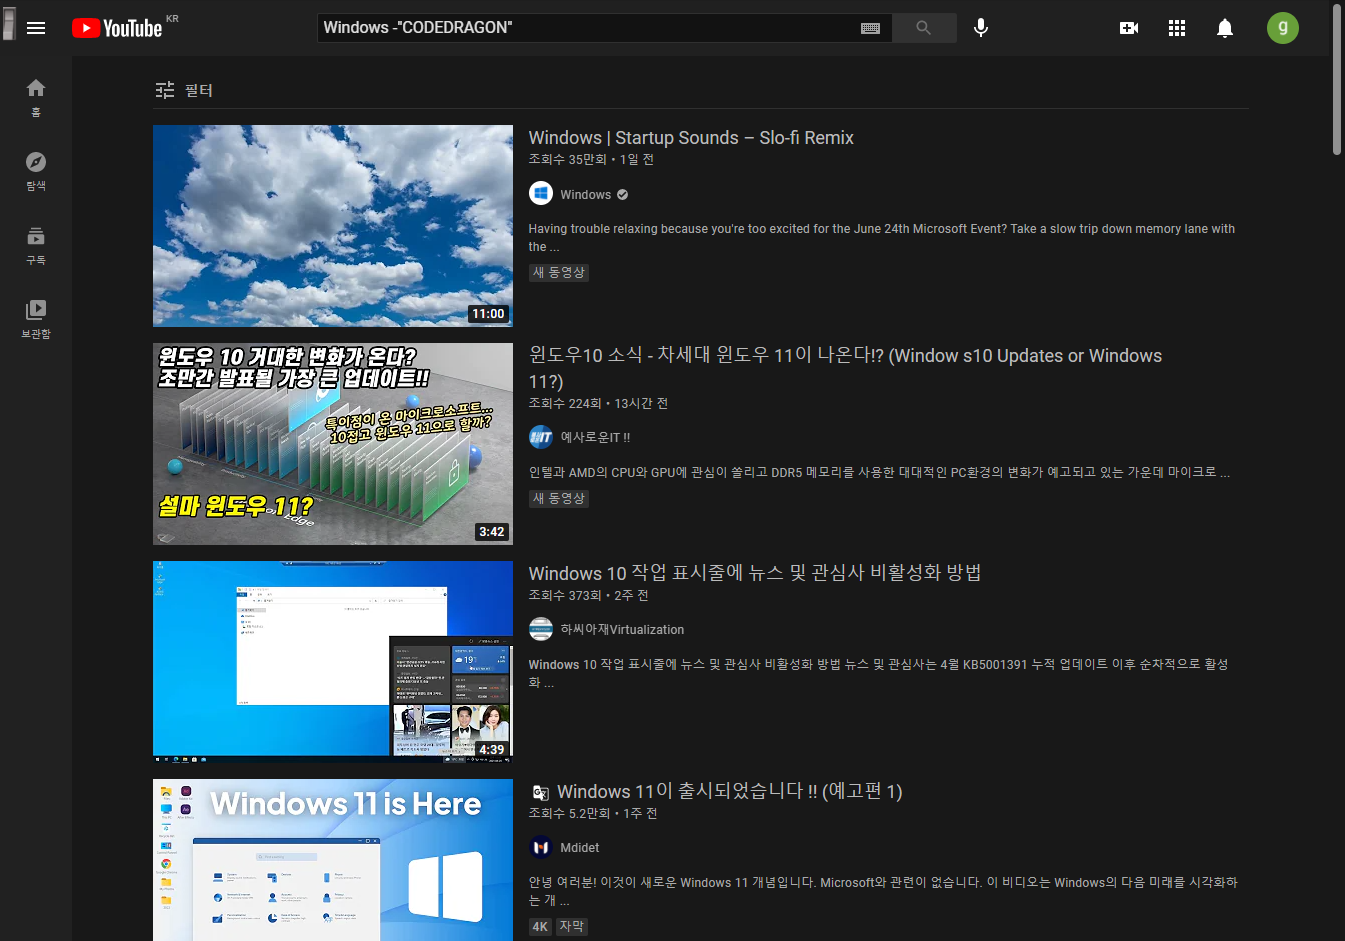Screen dimensions: 1345x941
Task: Open the create video camera icon
Action: 1129,28
